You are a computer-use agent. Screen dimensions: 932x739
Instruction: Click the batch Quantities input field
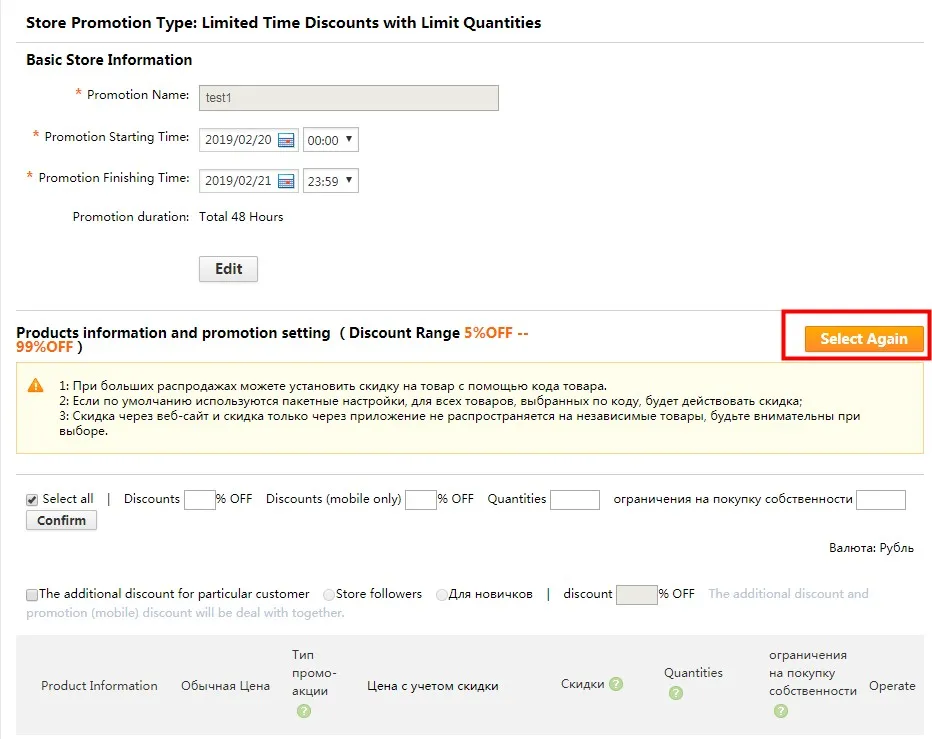[575, 499]
